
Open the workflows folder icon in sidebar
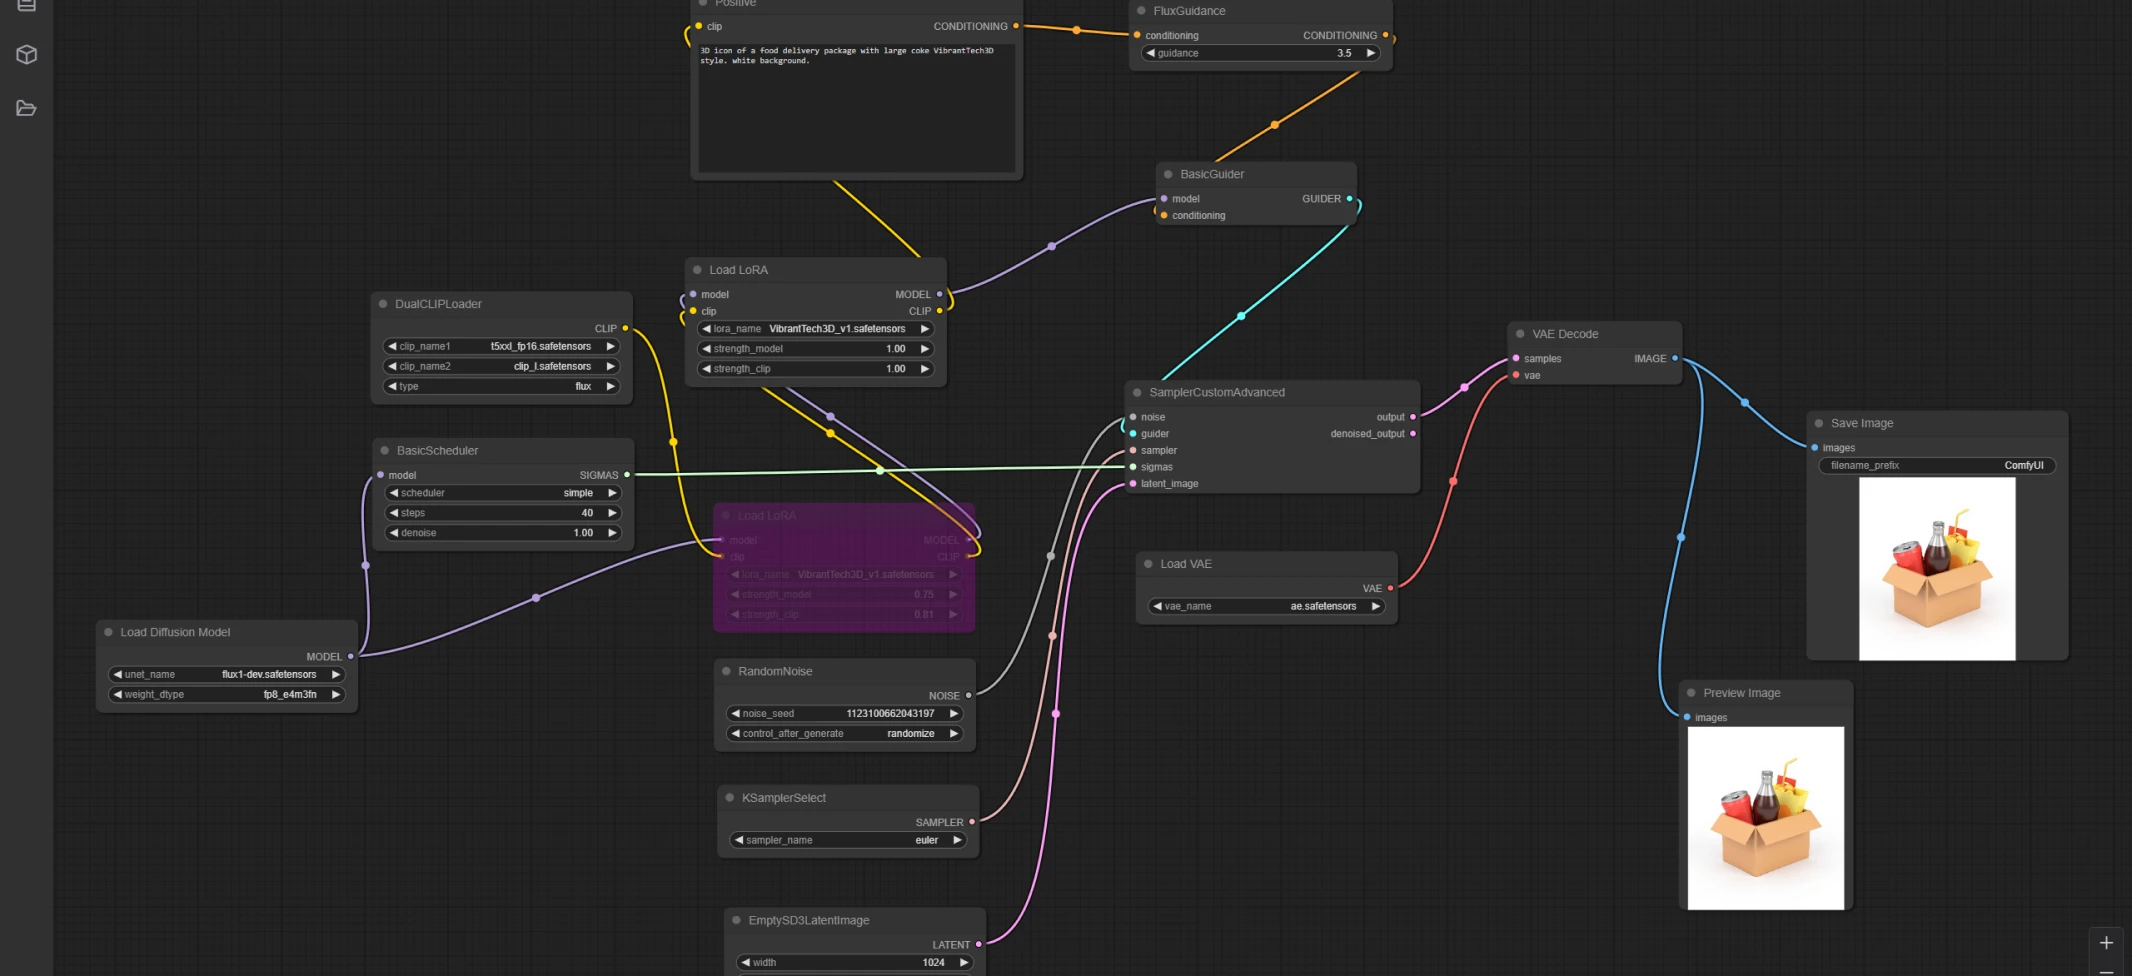(x=27, y=108)
